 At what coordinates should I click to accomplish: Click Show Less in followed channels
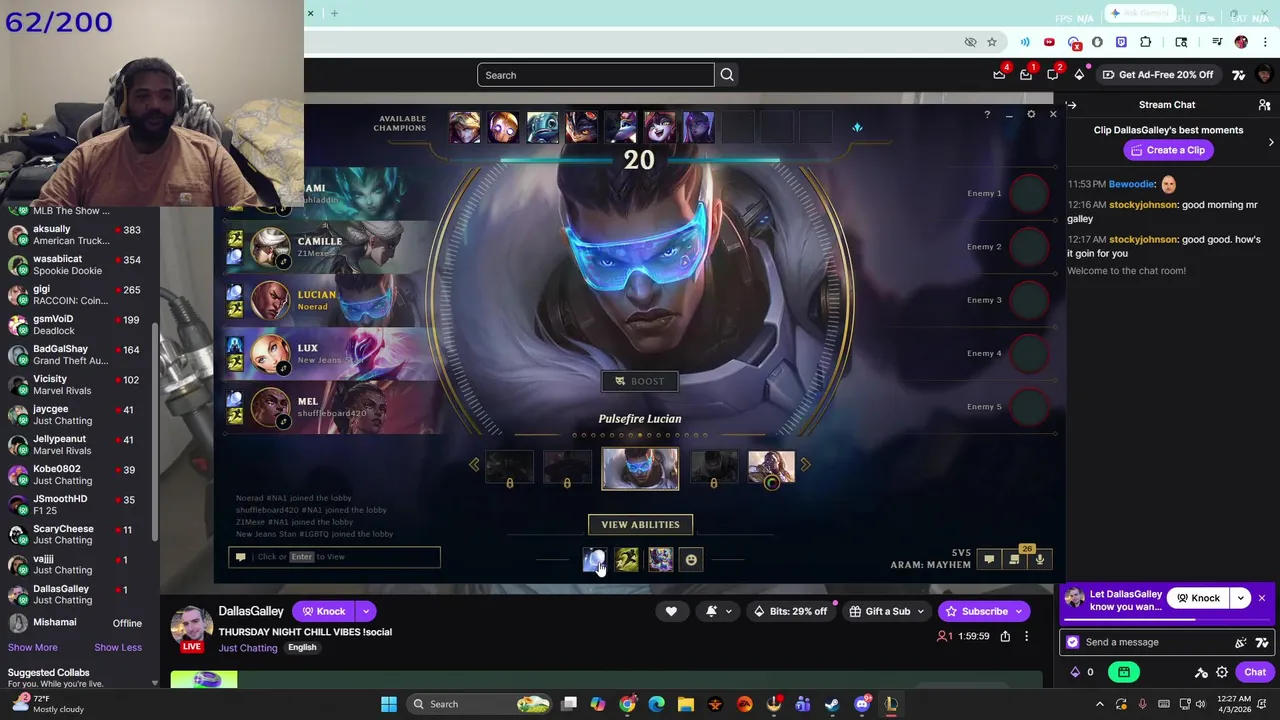tap(118, 647)
